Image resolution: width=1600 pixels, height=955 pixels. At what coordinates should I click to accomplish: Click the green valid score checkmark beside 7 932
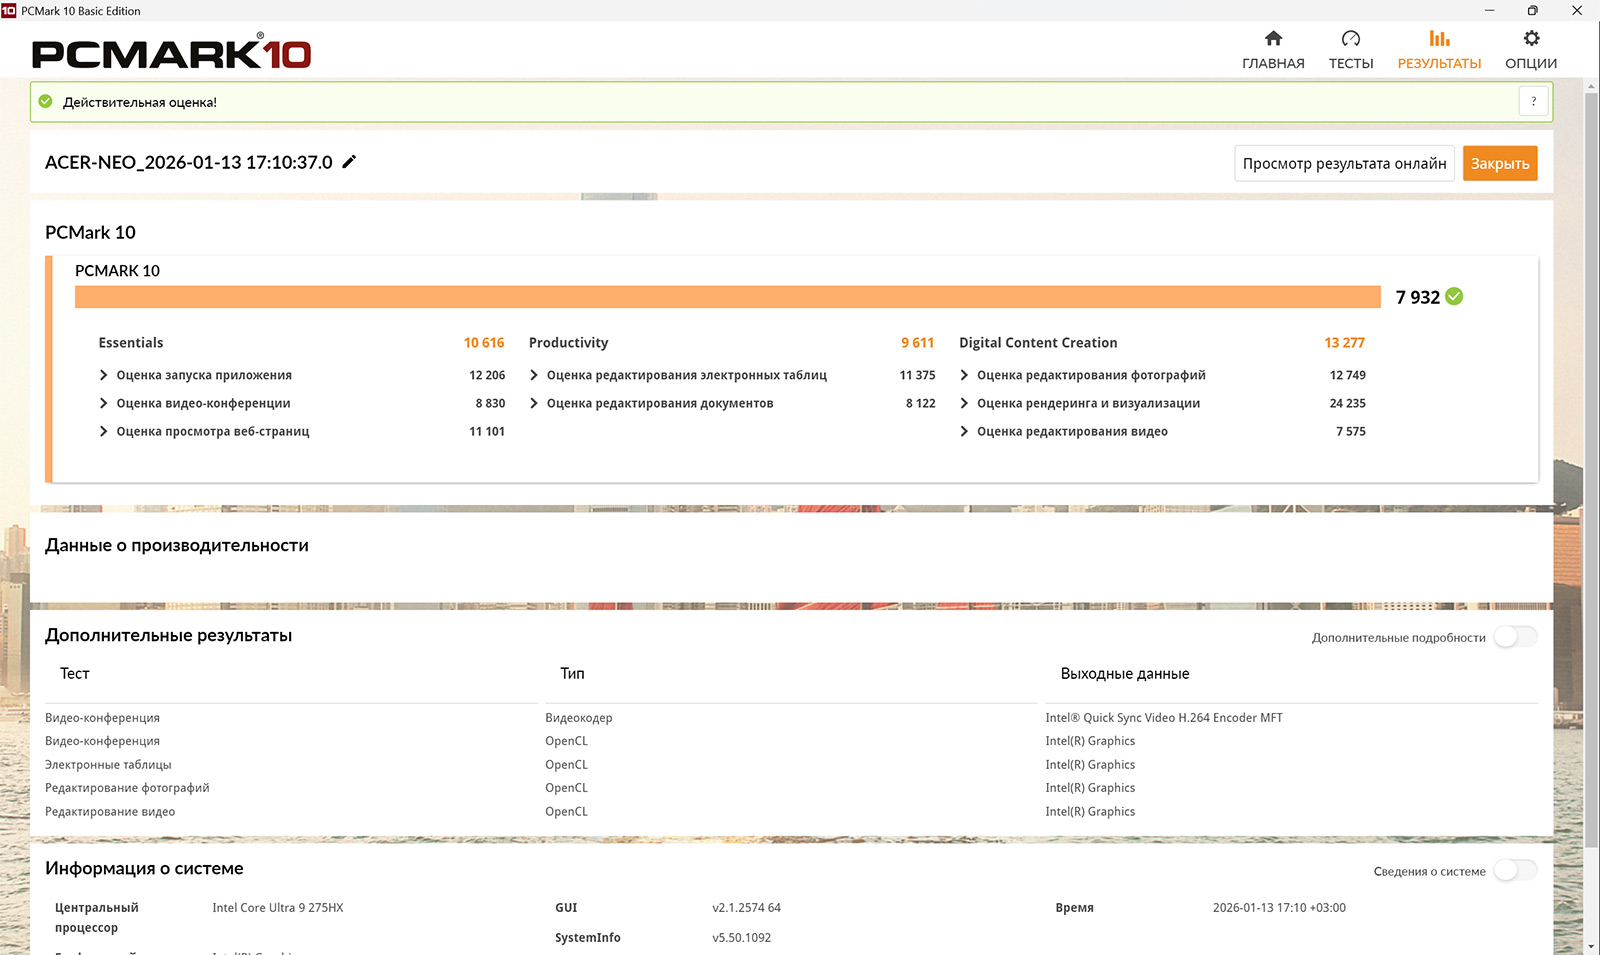pyautogui.click(x=1454, y=296)
